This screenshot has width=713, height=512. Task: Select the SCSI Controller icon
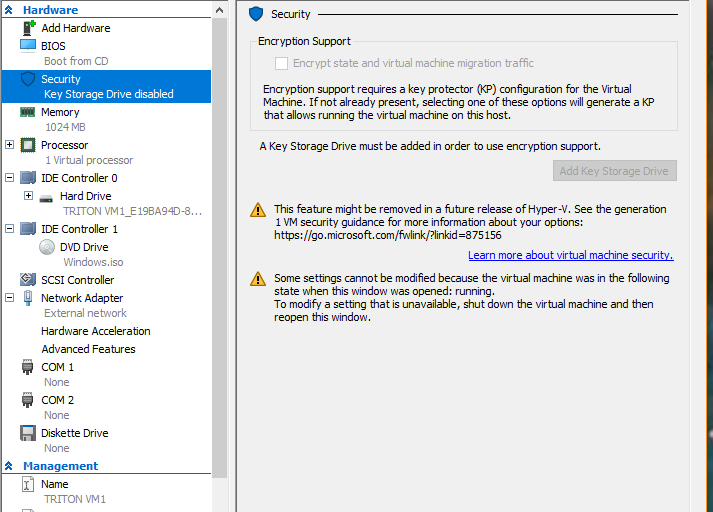point(28,279)
